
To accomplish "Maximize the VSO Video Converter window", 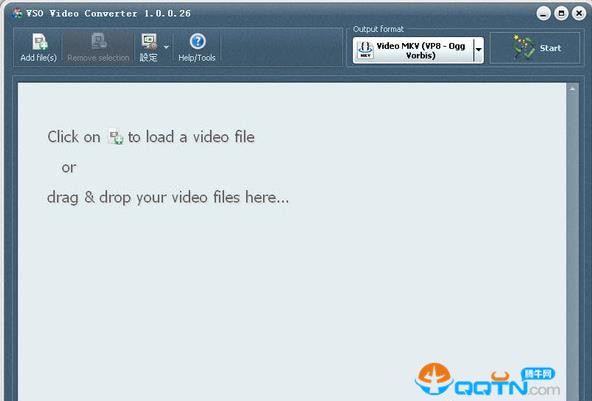I will coord(561,14).
